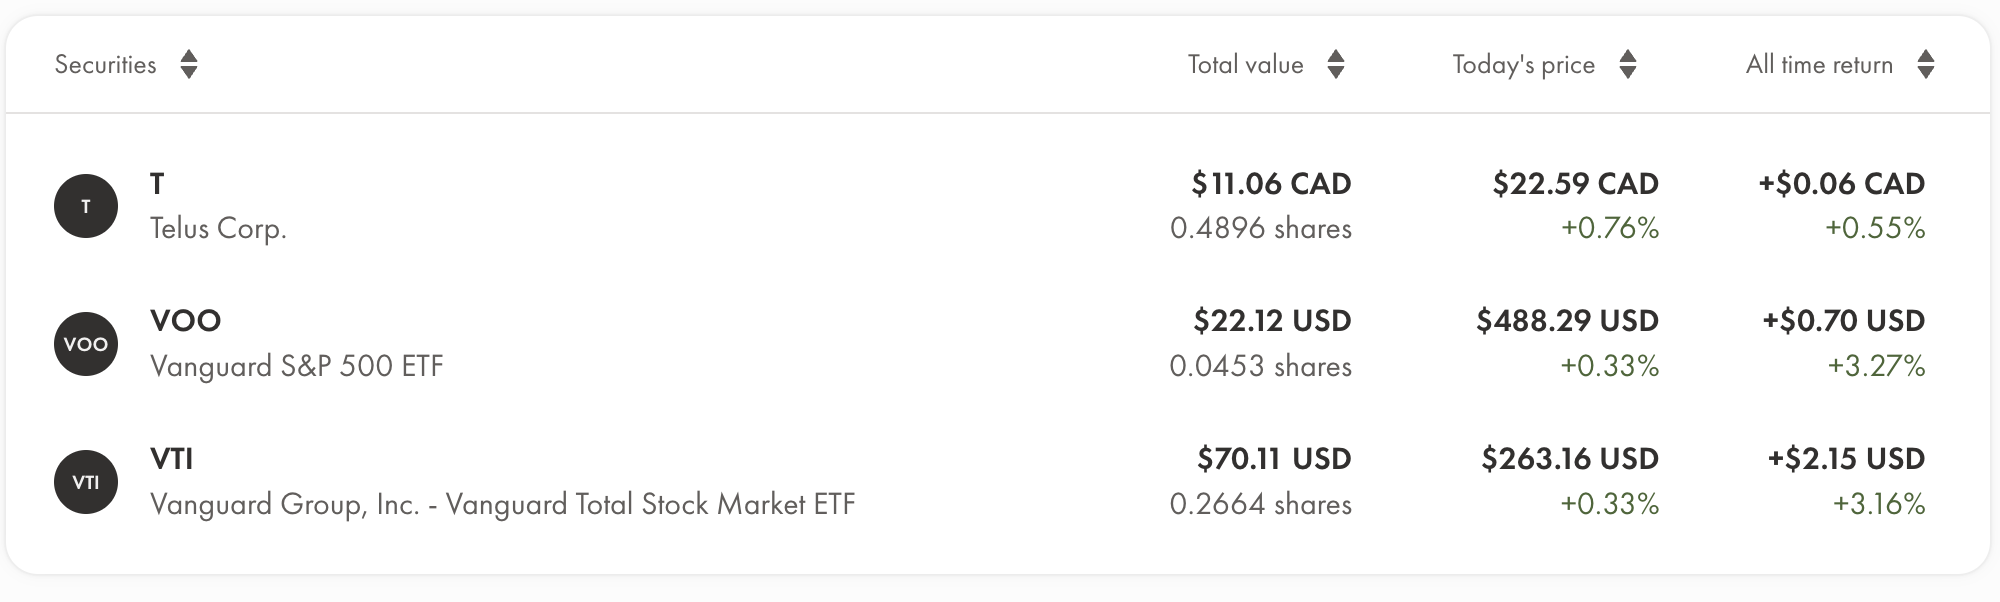Click the All time return header label
Image resolution: width=2000 pixels, height=602 pixels.
pos(1819,65)
